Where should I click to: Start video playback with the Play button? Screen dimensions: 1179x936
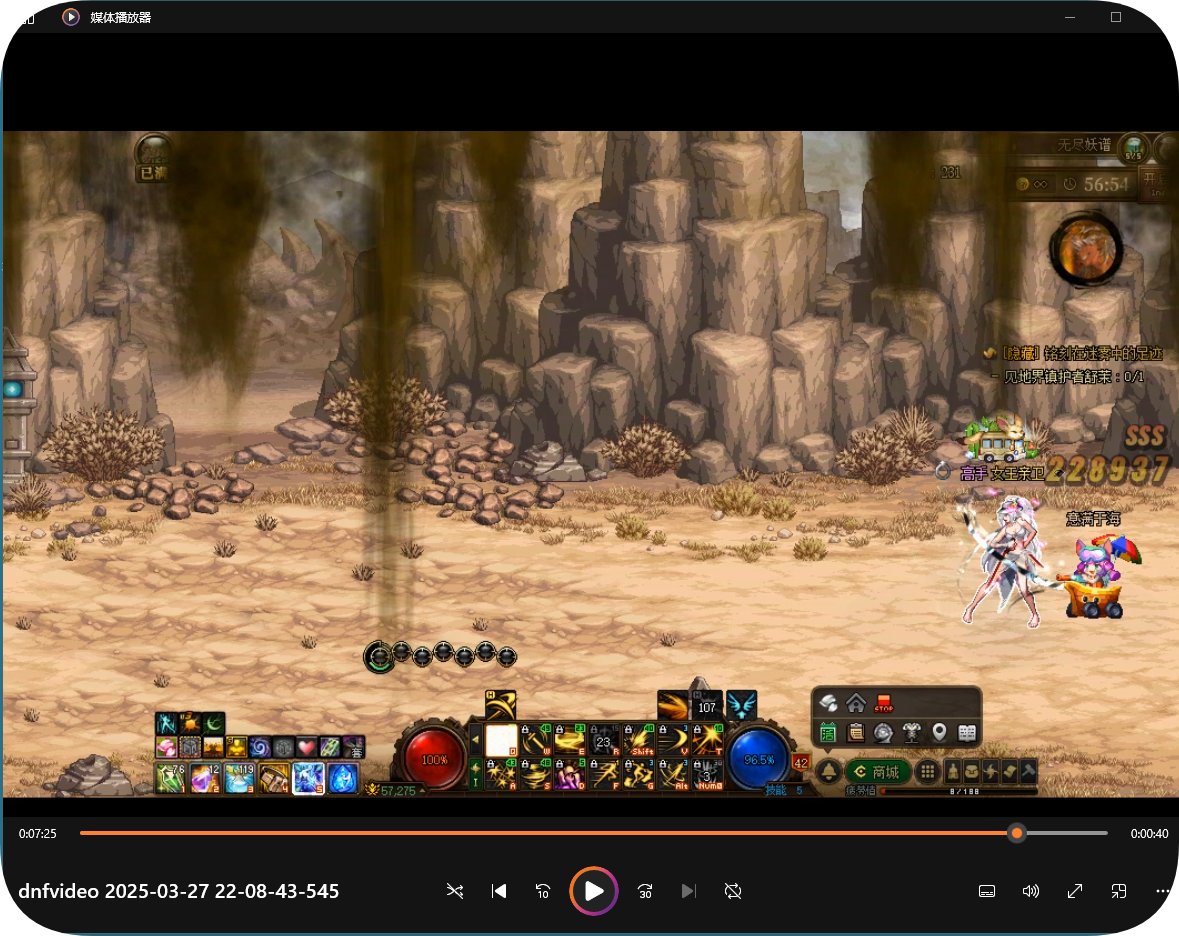click(593, 891)
